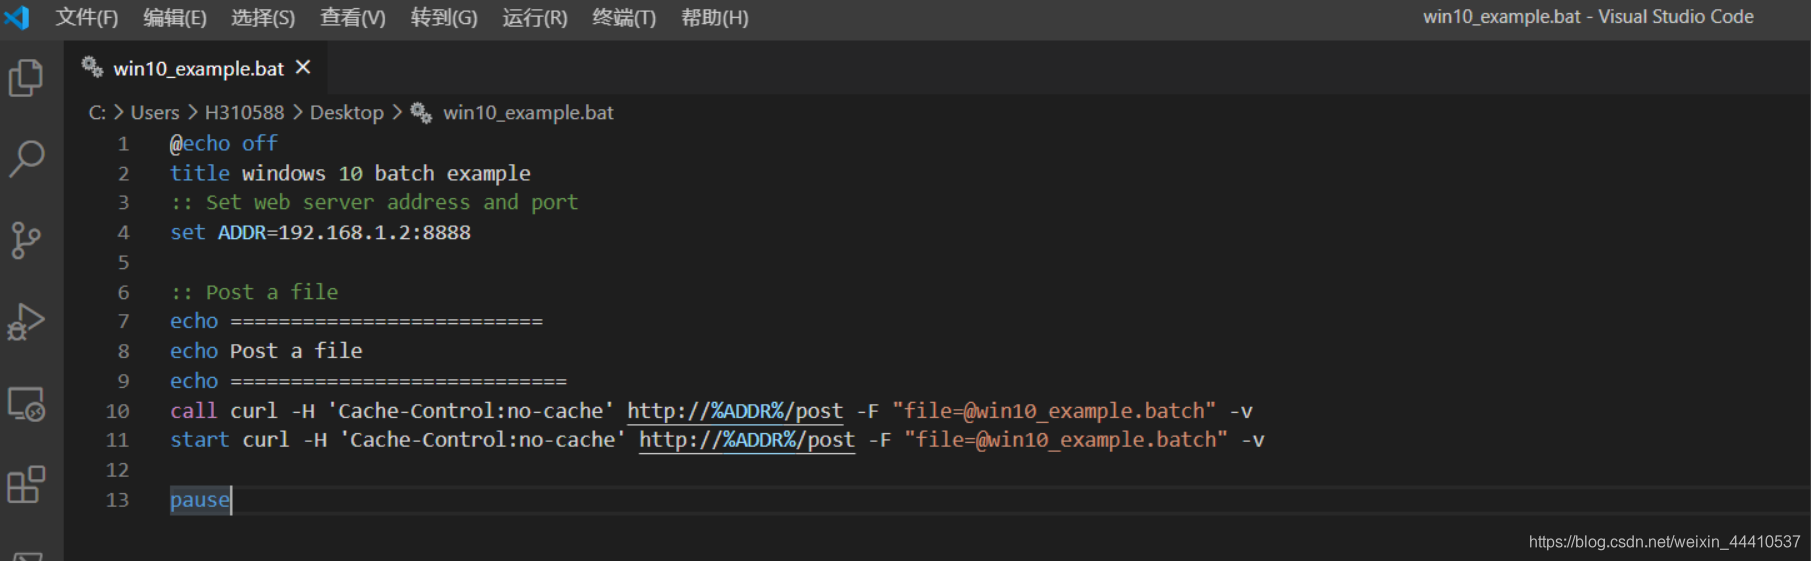
Task: Click the Desktop breadcrumb segment
Action: pyautogui.click(x=347, y=113)
